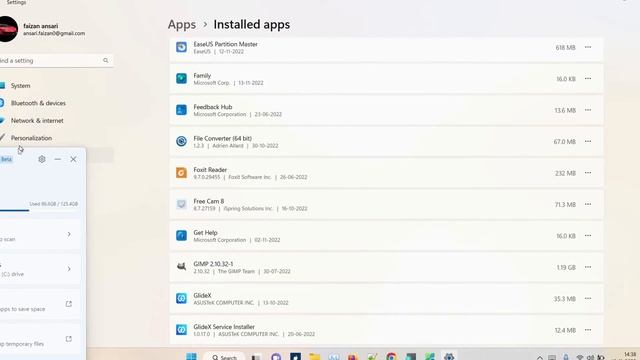This screenshot has width=640, height=360.
Task: Click the GIMP app icon
Action: 181,267
